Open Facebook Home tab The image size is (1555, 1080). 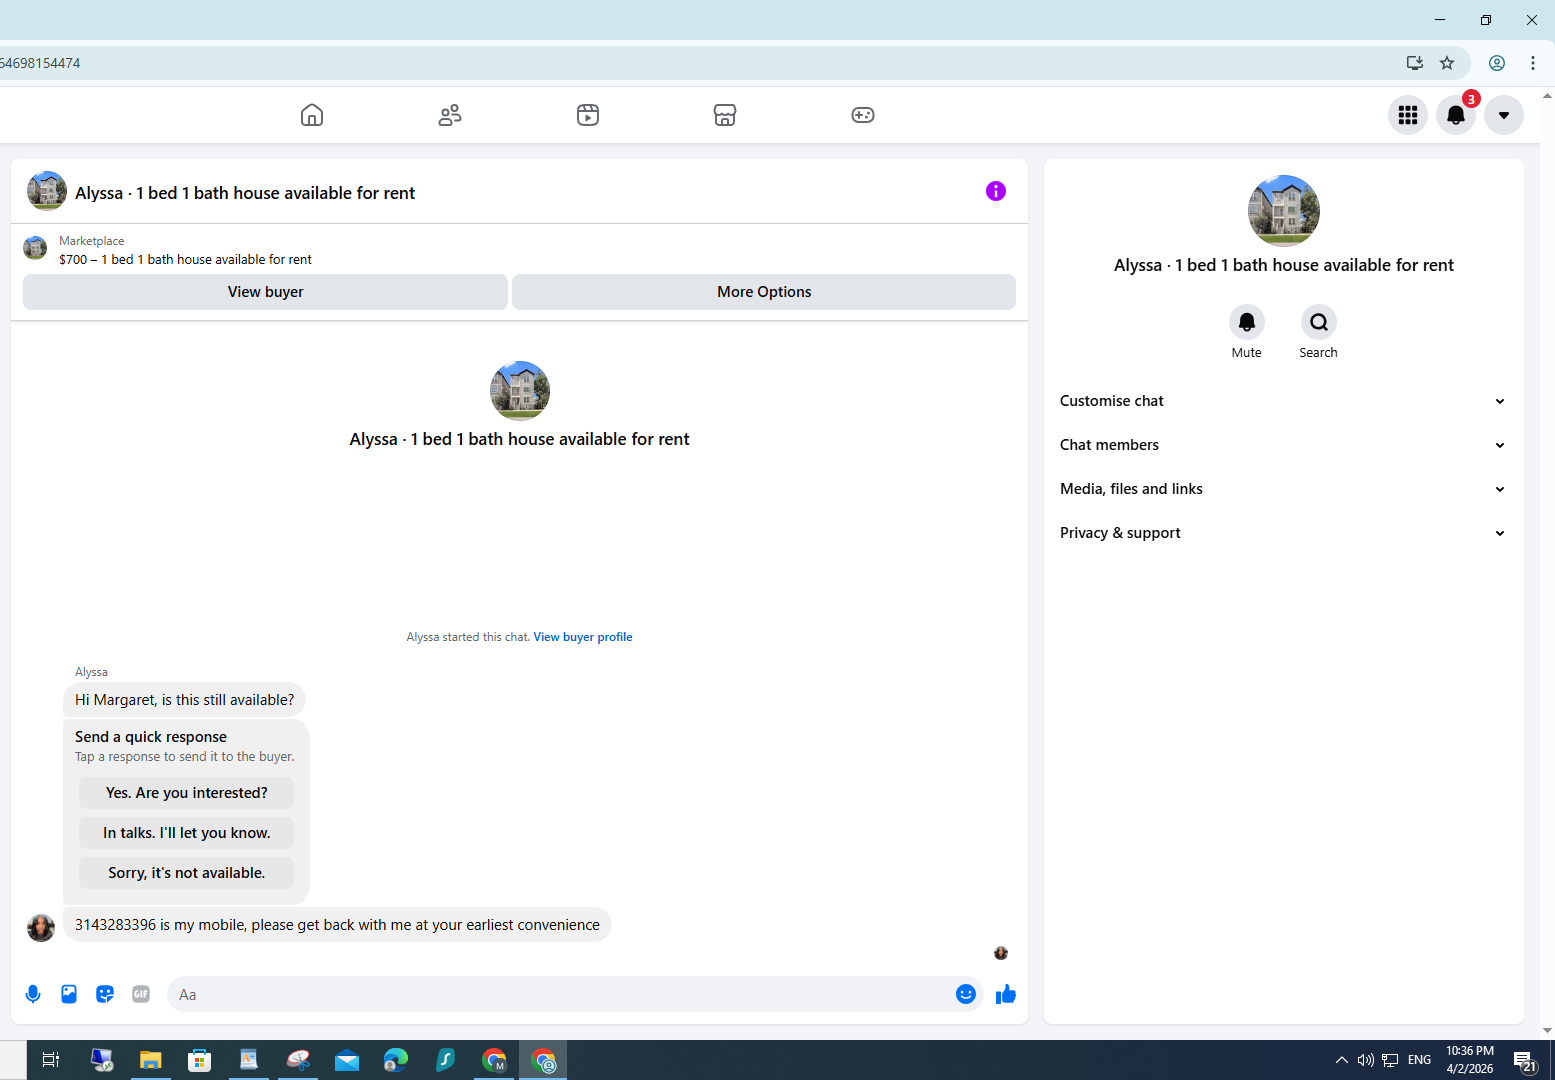312,115
